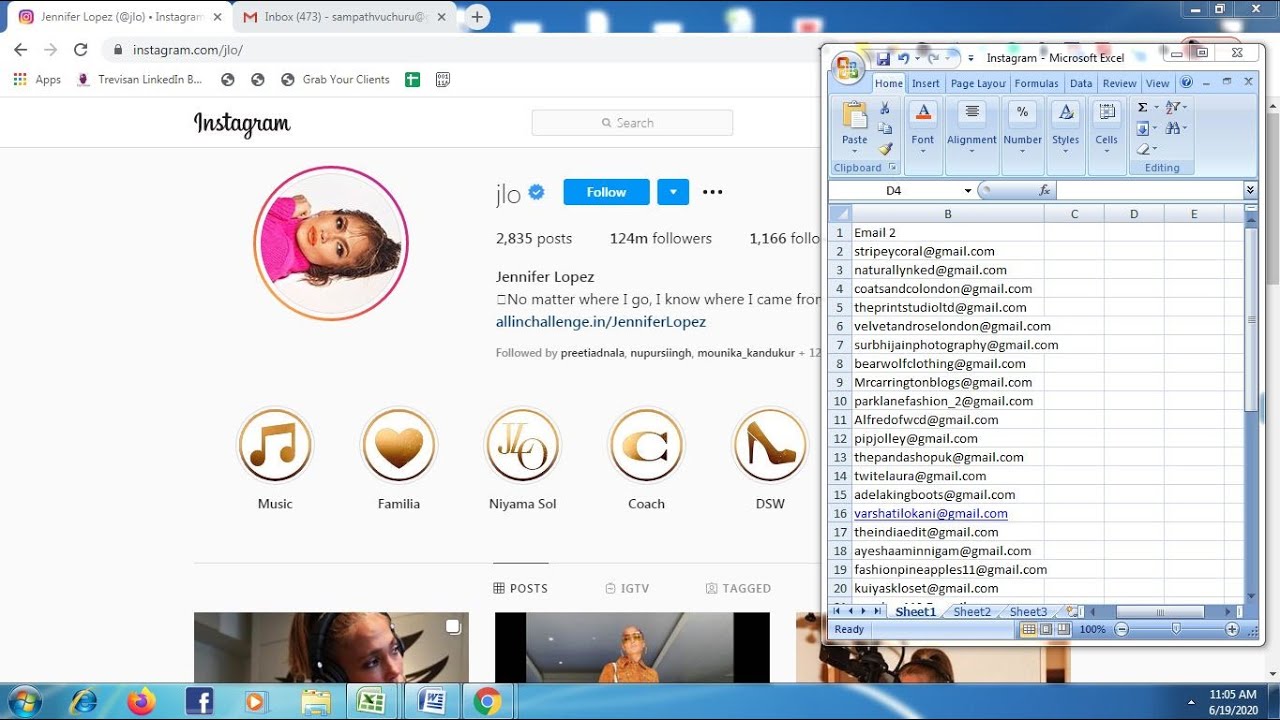Switch to Sheet2 tab
Screen dimensions: 1280x720
[x=972, y=612]
